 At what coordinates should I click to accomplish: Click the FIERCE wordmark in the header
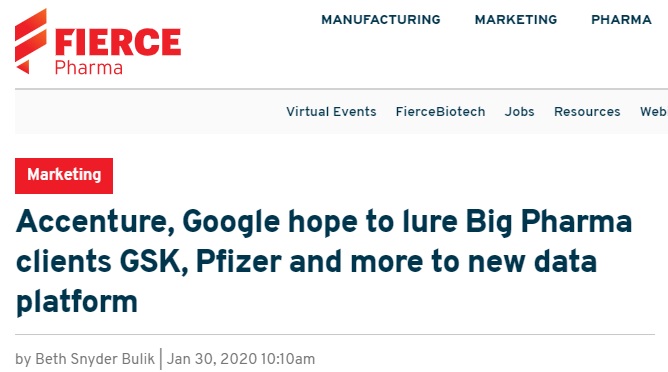point(118,42)
